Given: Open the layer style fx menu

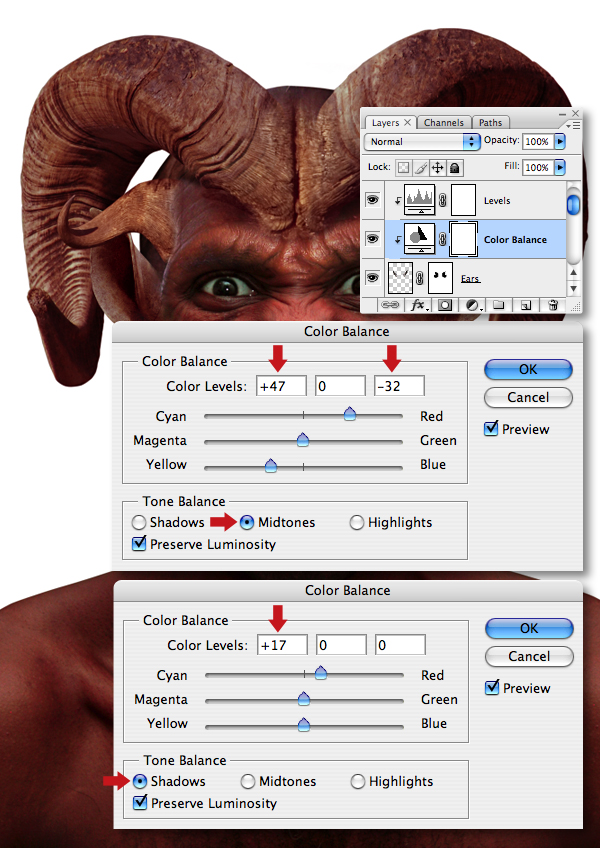Looking at the screenshot, I should [x=419, y=305].
